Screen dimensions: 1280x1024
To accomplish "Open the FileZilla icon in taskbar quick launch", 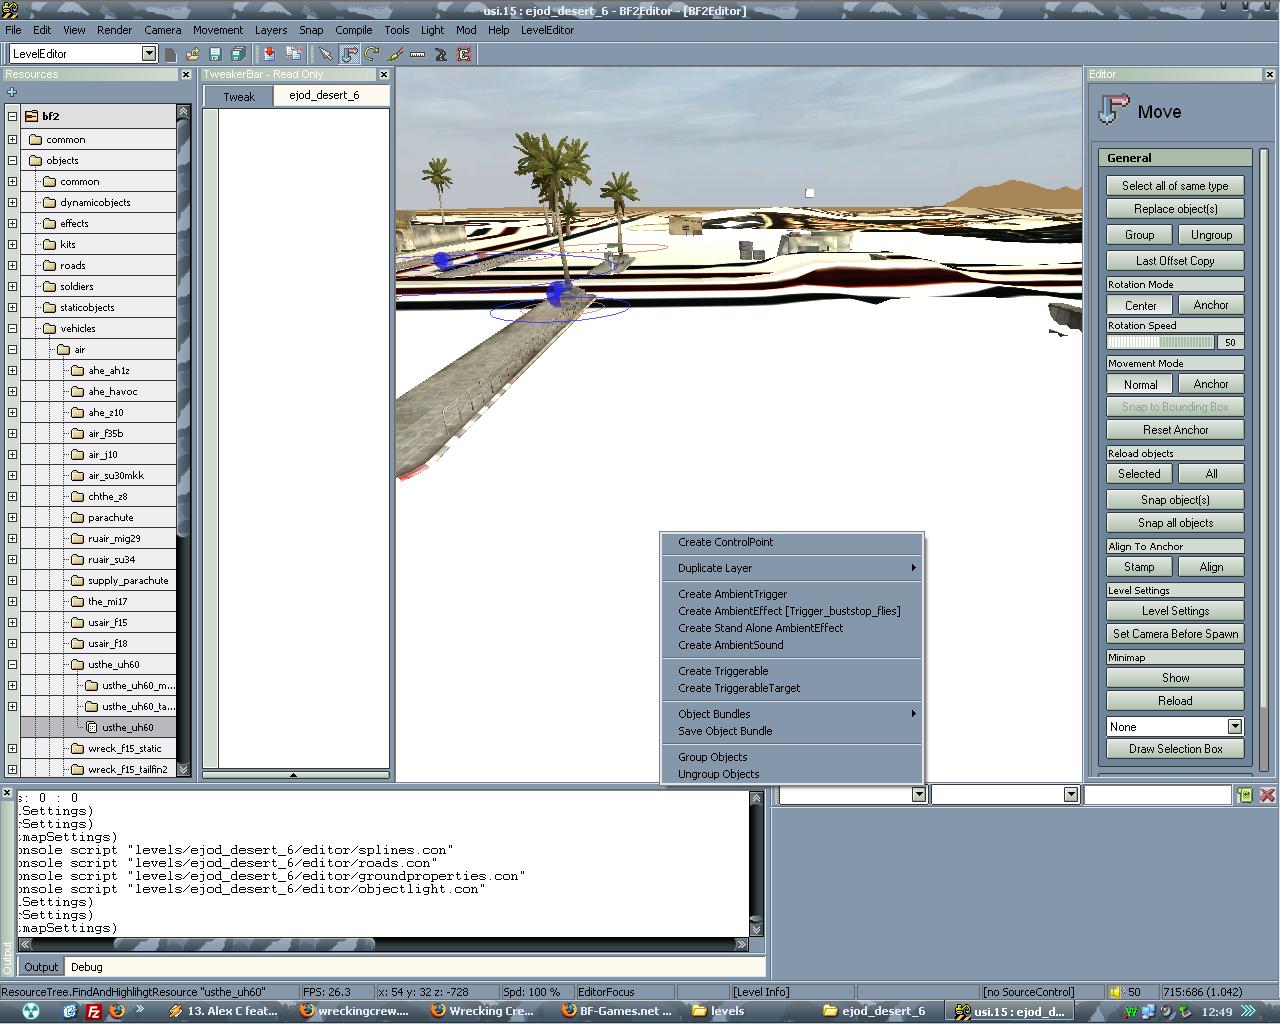I will (x=93, y=1011).
